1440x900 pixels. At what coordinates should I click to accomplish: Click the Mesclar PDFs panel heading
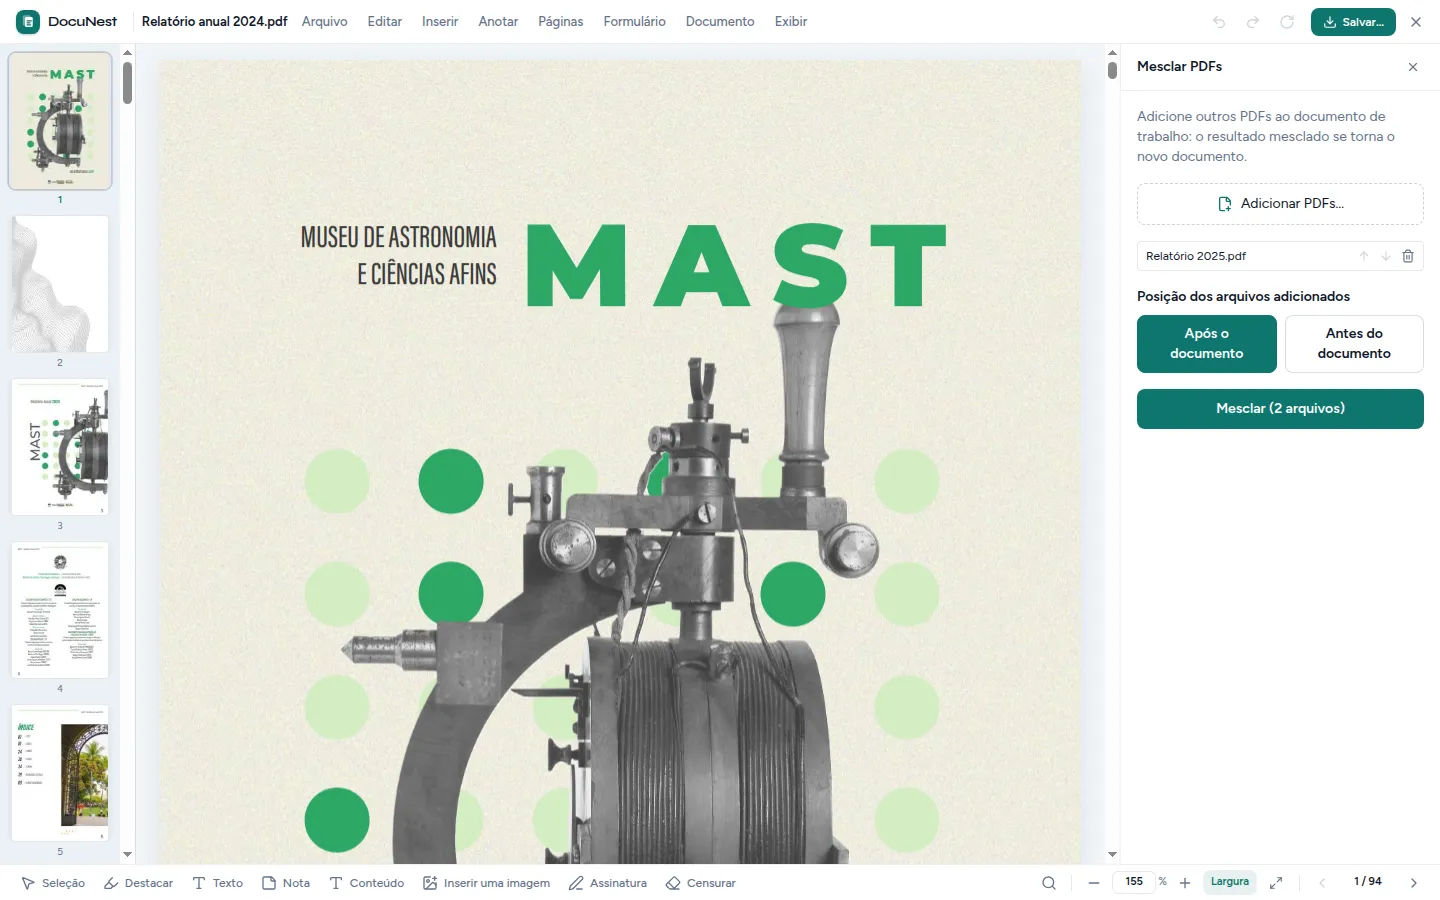pos(1179,67)
